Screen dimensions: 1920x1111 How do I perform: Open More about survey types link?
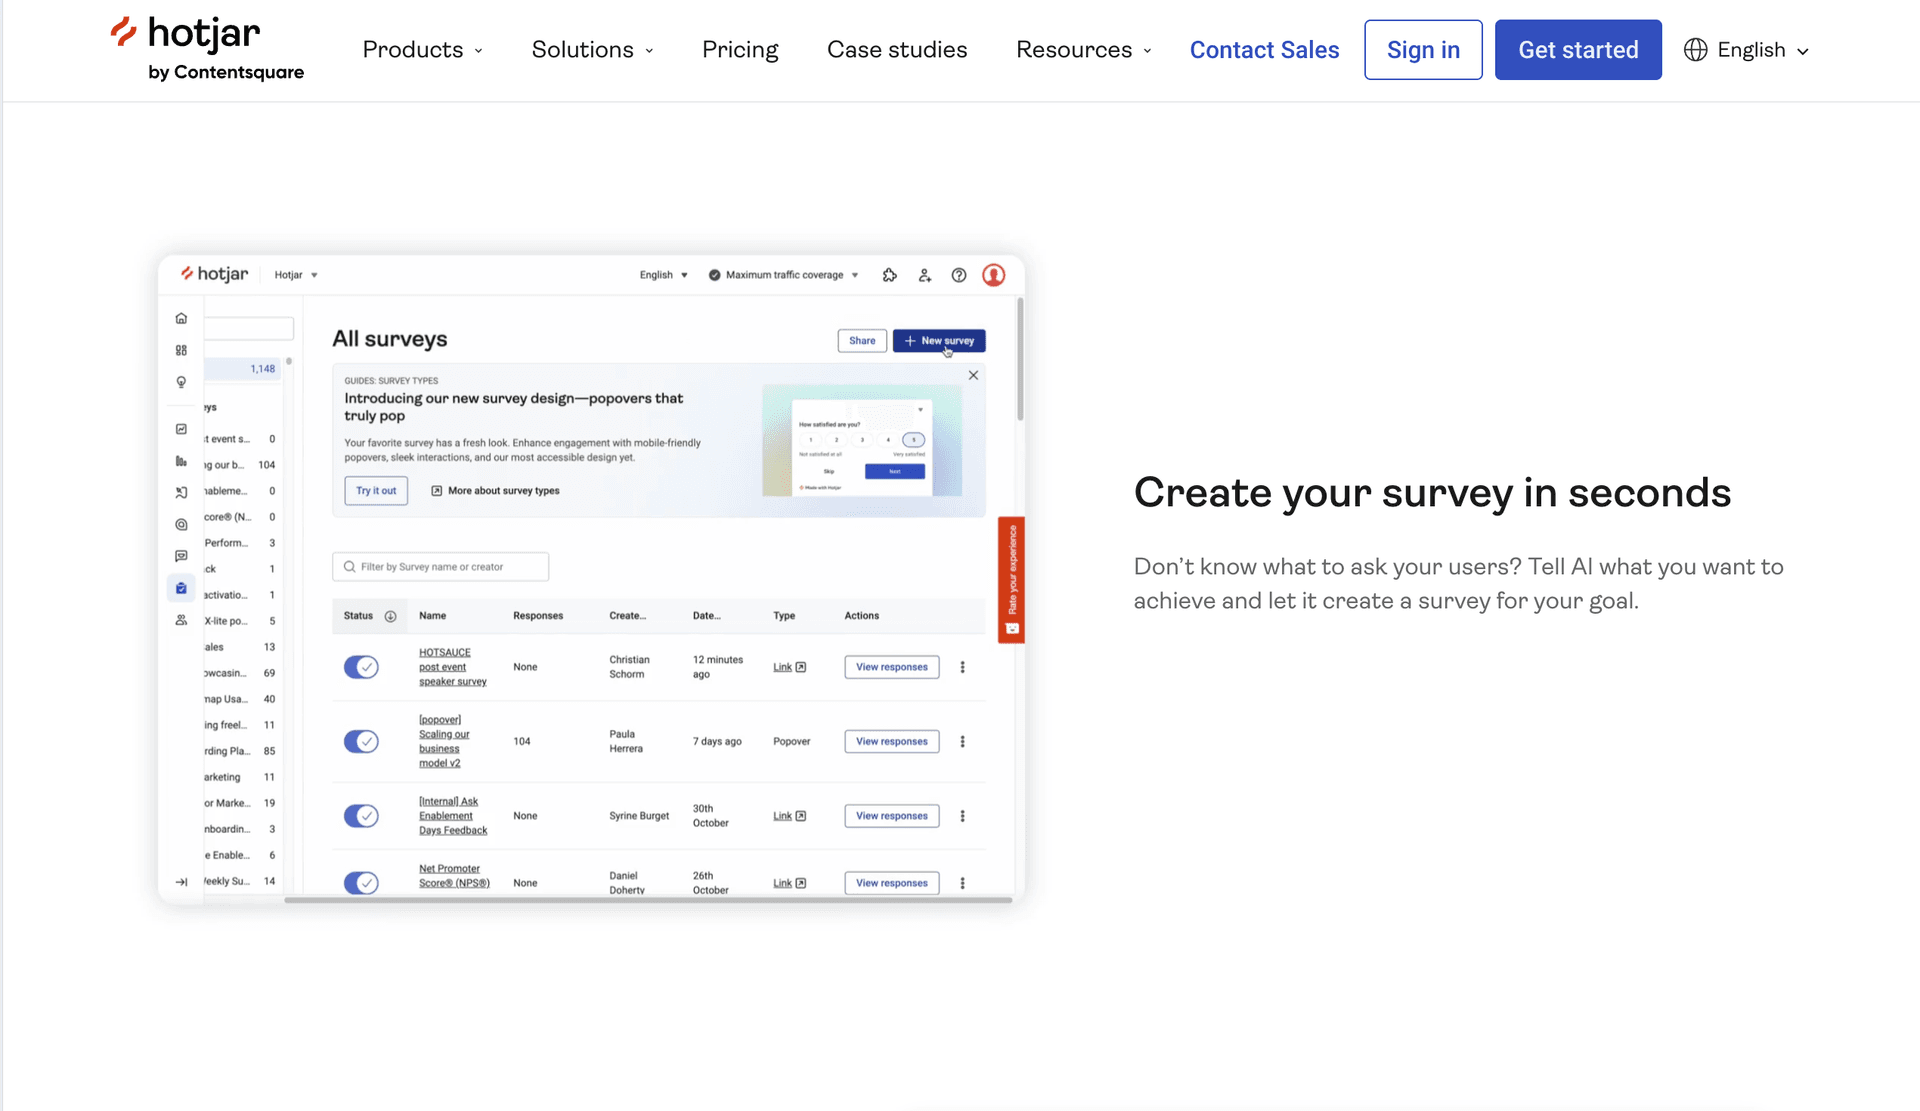495,491
